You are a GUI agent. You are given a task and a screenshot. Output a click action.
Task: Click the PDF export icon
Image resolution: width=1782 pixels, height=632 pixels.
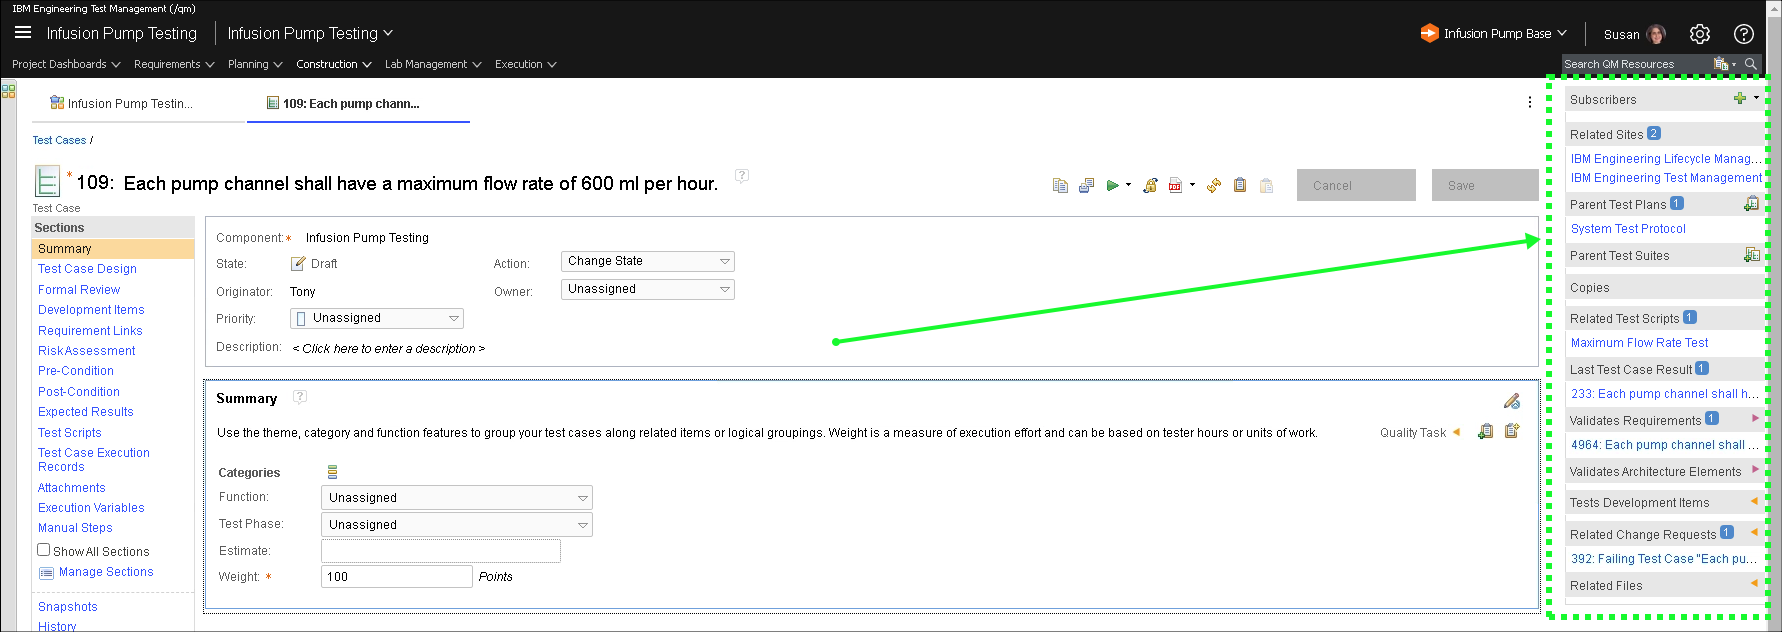pos(1175,185)
